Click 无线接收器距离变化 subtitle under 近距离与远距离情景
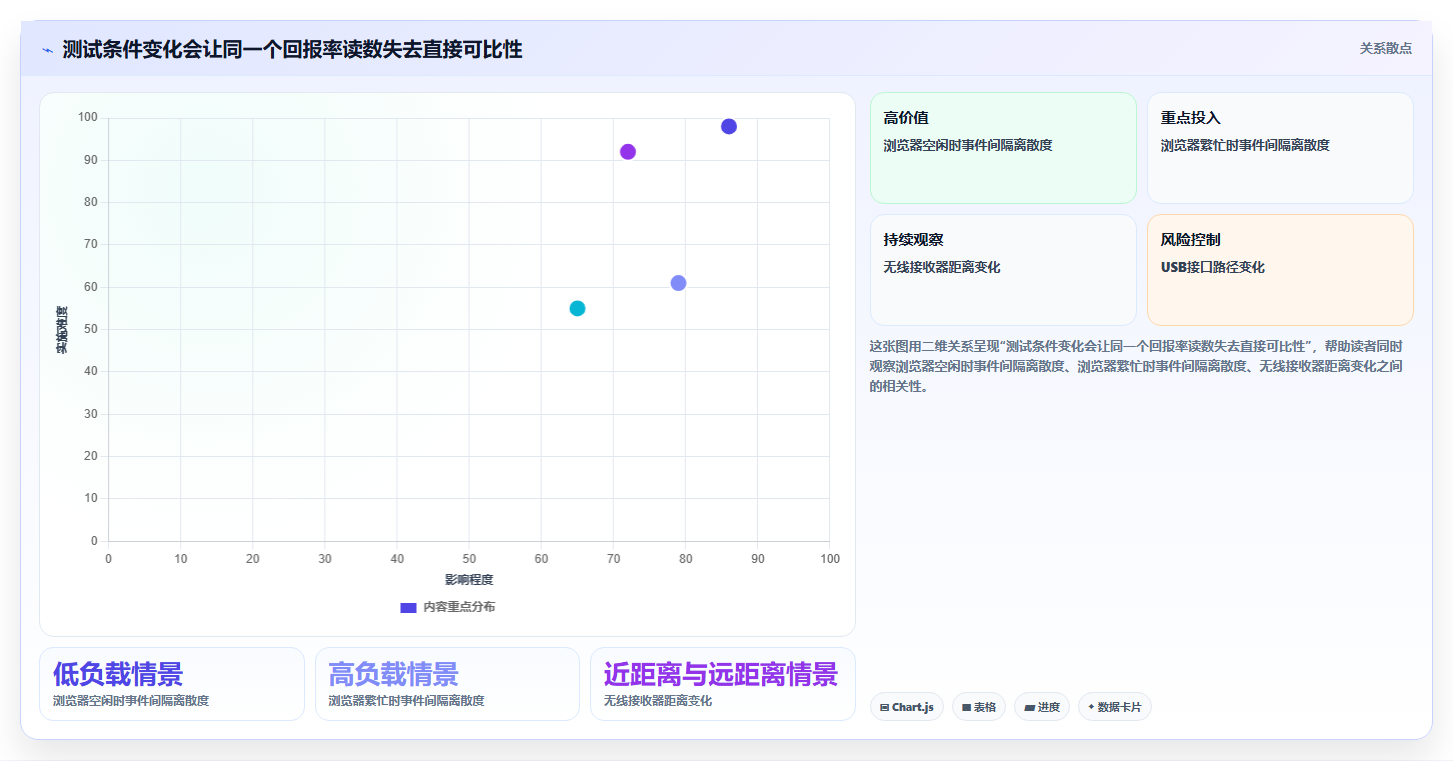This screenshot has width=1453, height=761. (x=658, y=701)
